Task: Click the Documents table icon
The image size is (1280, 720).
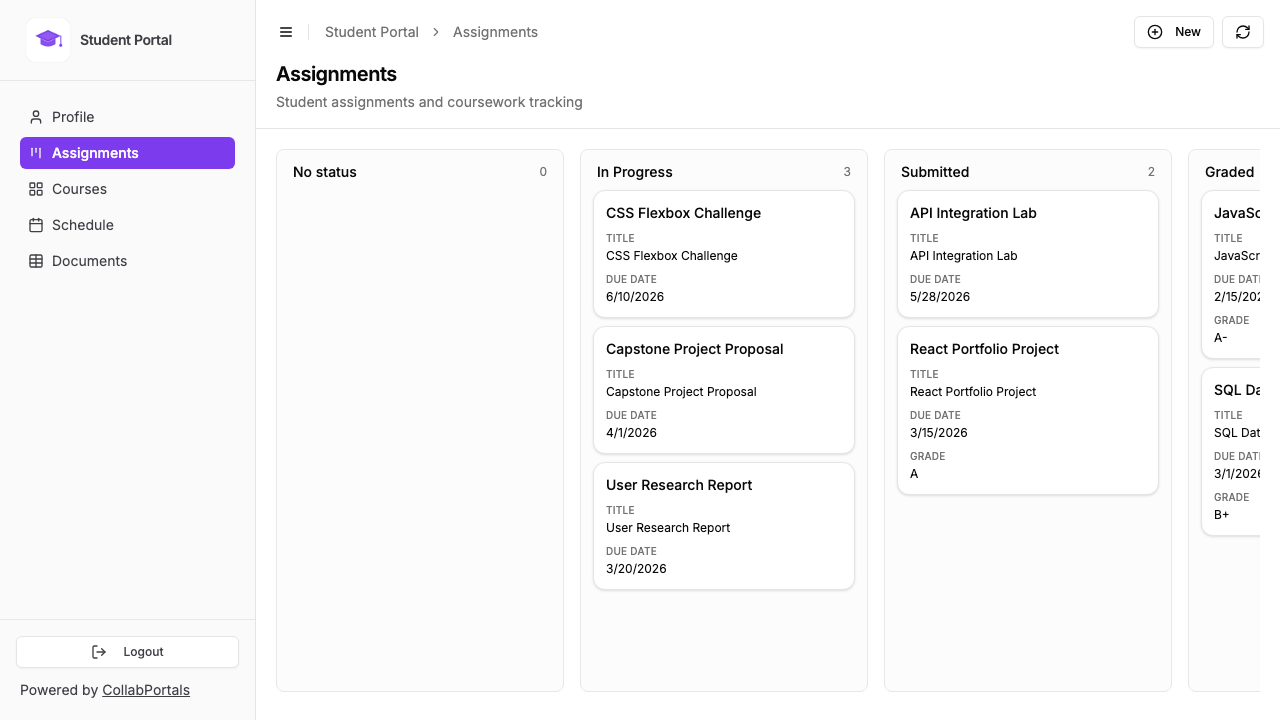Action: point(36,261)
